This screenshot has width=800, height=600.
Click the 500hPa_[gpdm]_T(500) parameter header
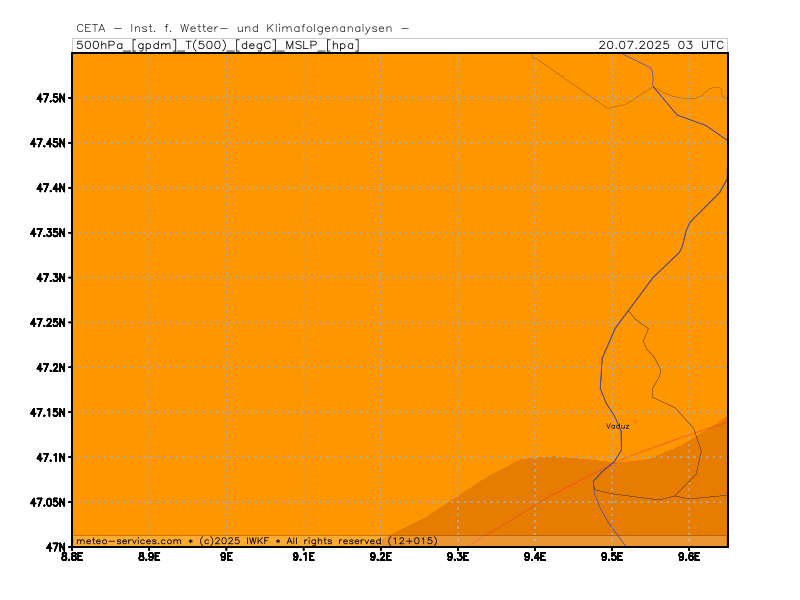tap(218, 45)
